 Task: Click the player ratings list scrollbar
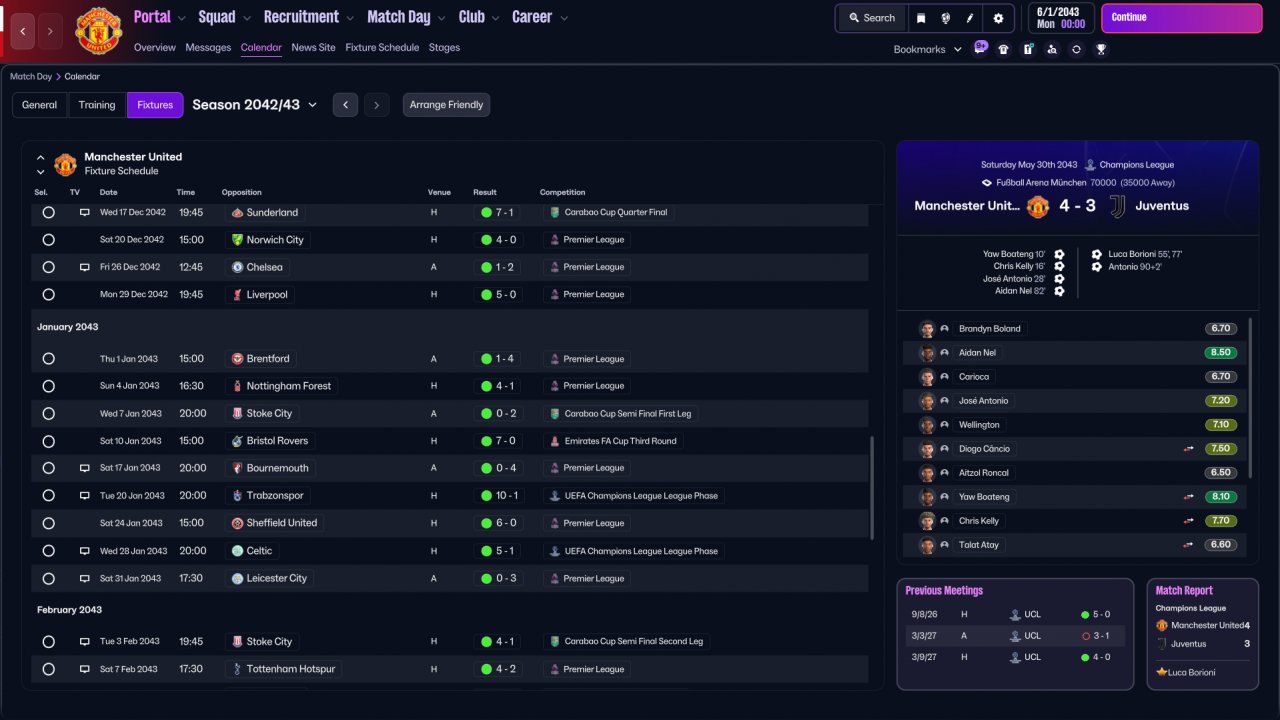tap(1251, 398)
